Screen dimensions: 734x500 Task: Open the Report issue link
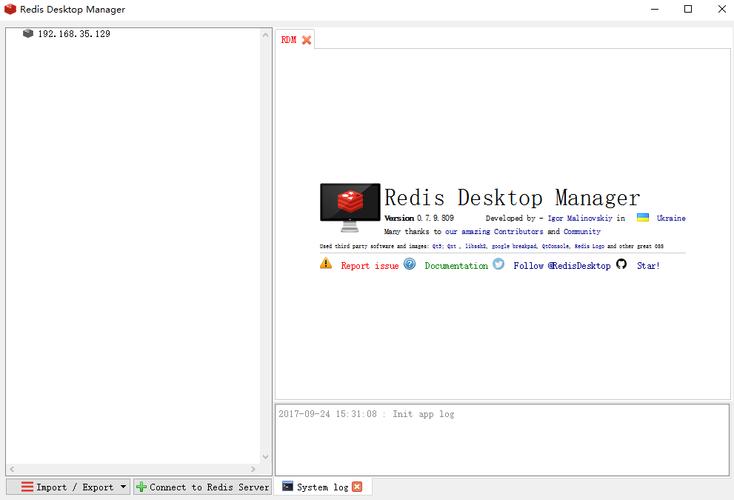point(369,265)
